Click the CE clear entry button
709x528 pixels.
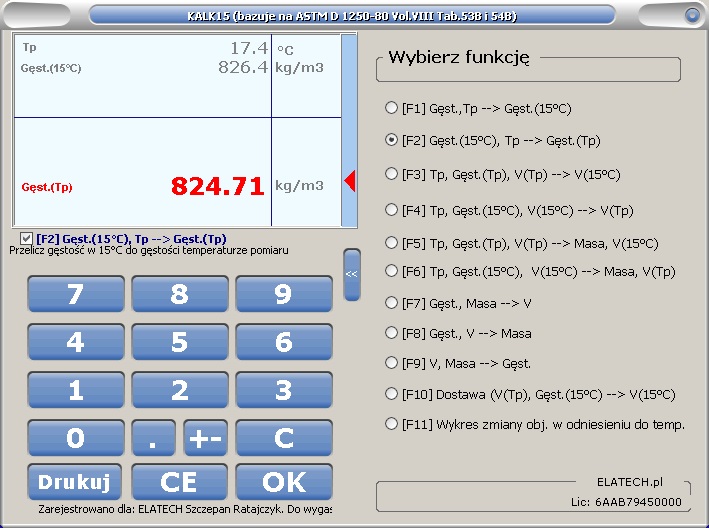[x=180, y=482]
